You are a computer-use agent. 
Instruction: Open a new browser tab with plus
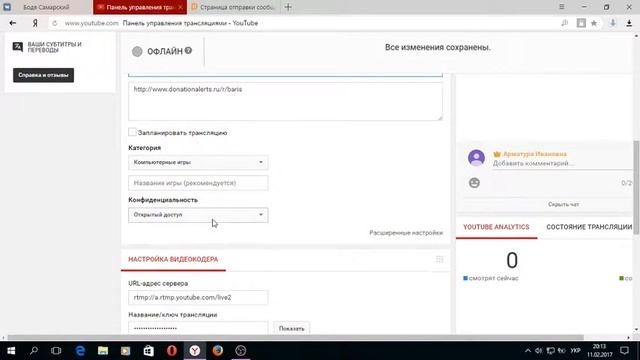(288, 7)
